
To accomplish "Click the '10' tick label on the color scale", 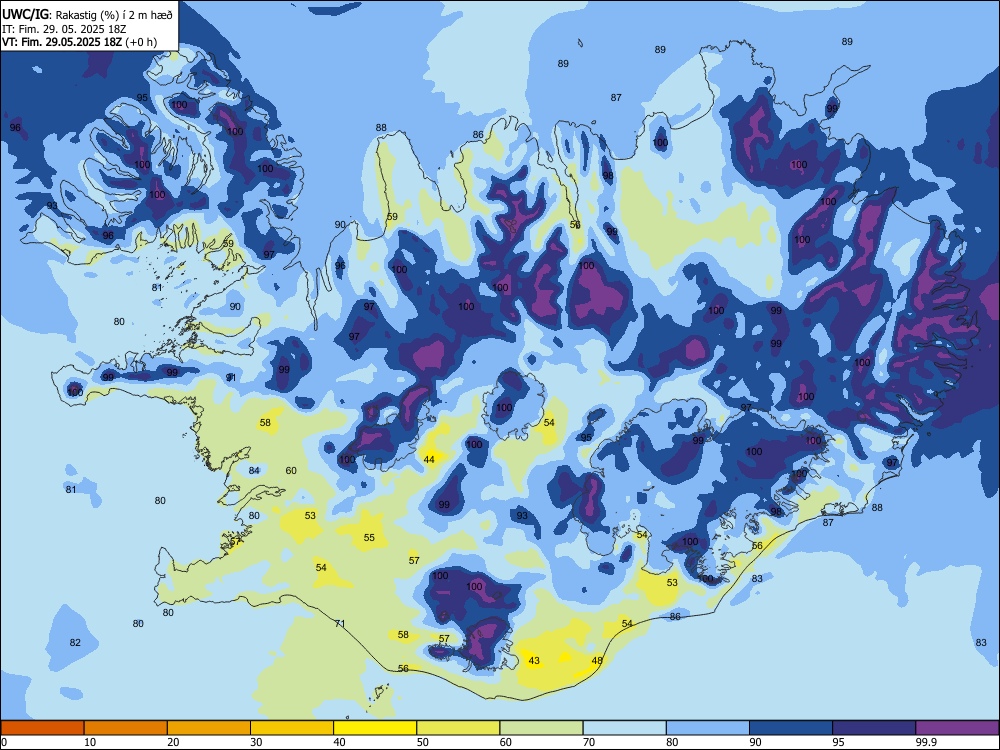I will point(90,742).
